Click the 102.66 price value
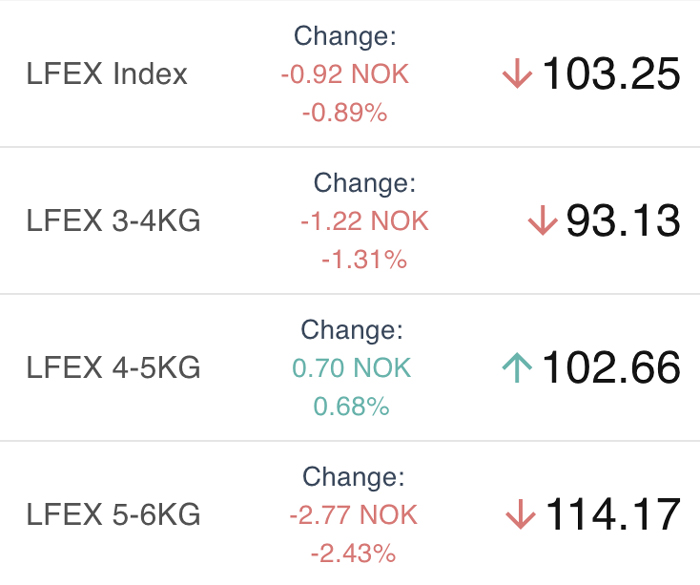The width and height of the screenshot is (700, 585). [611, 367]
